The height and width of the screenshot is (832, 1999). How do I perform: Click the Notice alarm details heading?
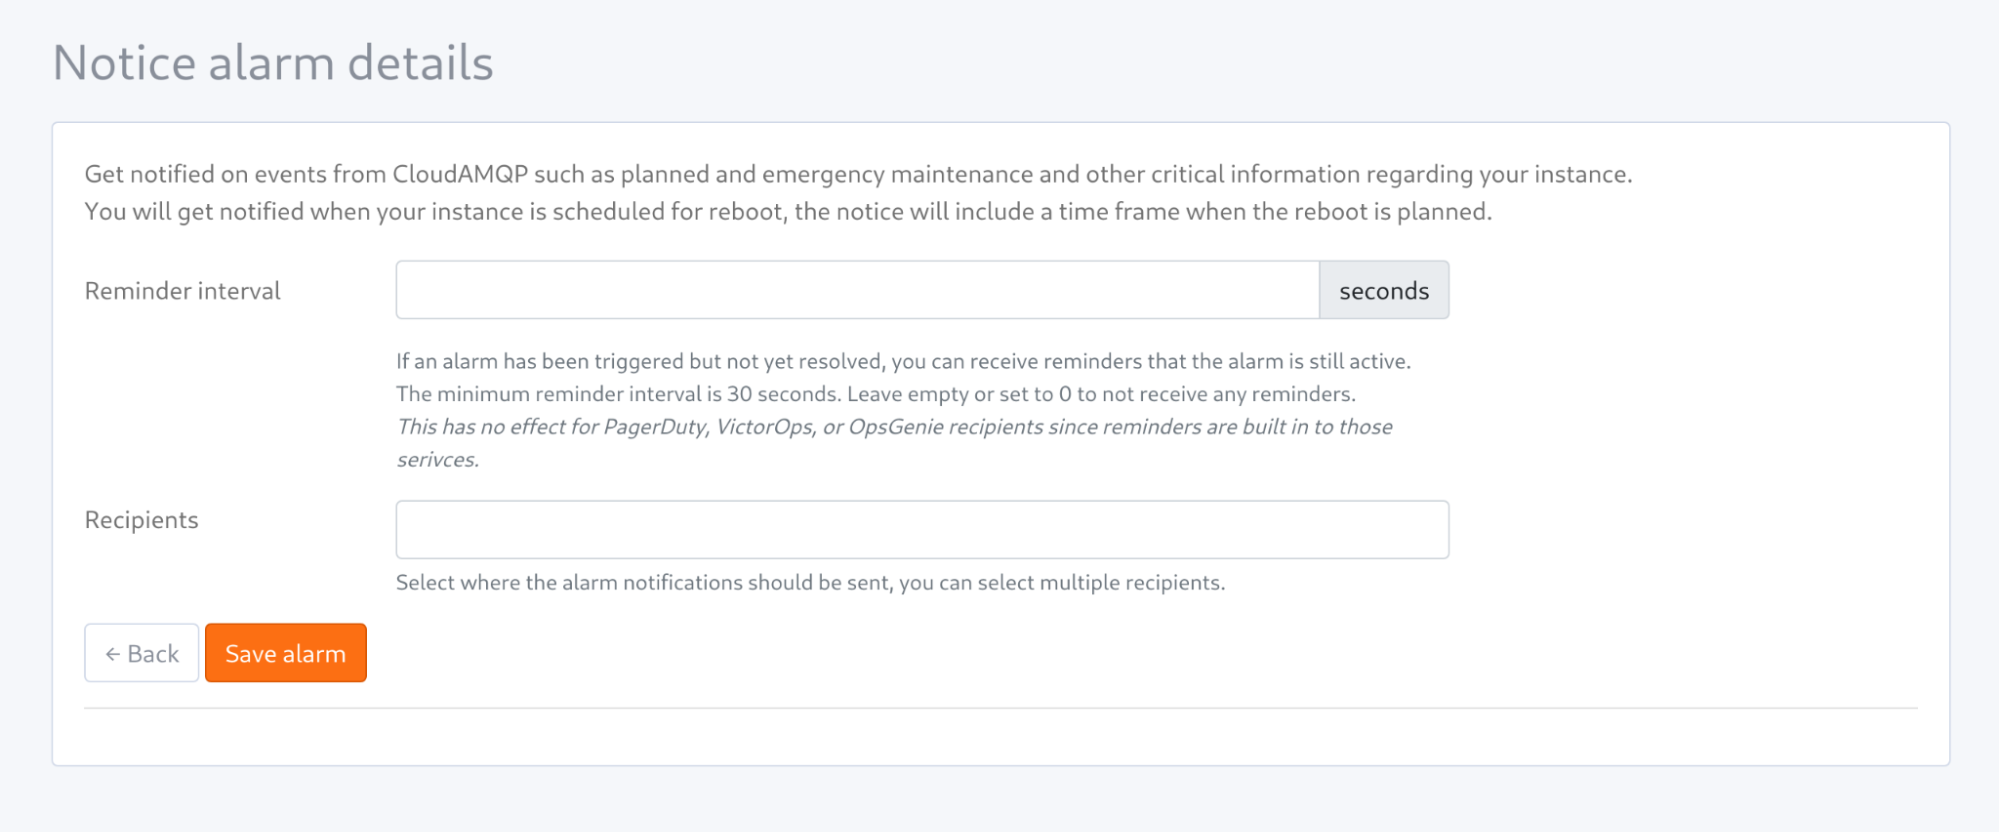click(273, 63)
